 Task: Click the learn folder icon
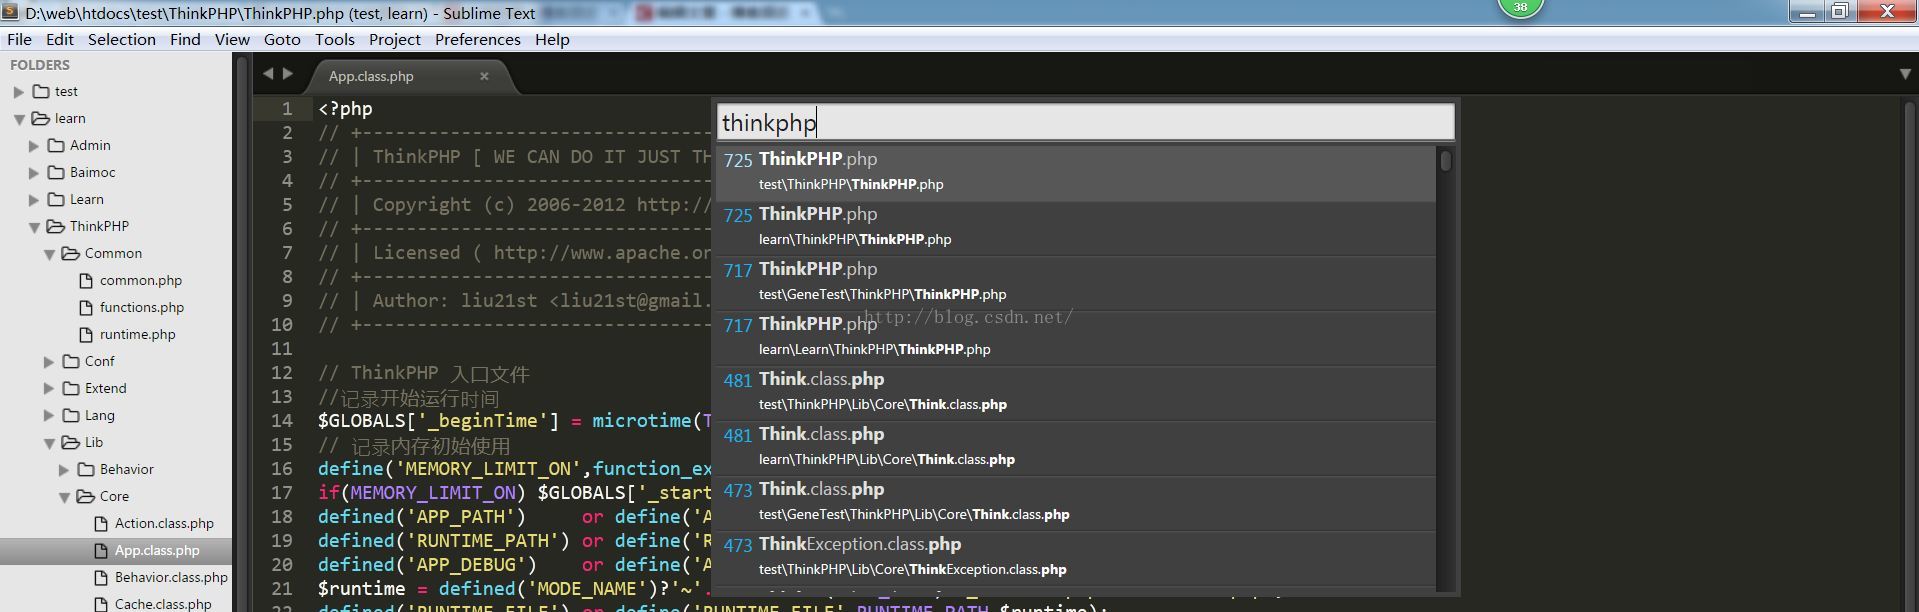pyautogui.click(x=41, y=118)
